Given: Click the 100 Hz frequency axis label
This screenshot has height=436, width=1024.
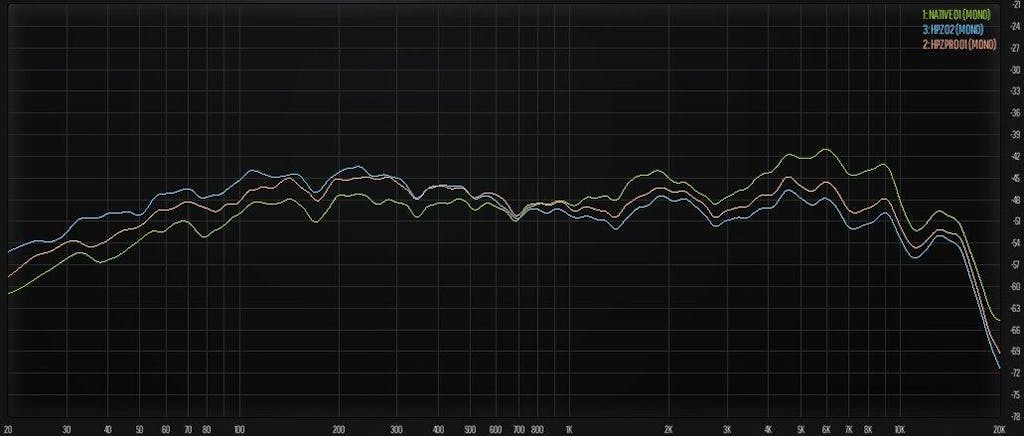Looking at the screenshot, I should [x=238, y=428].
